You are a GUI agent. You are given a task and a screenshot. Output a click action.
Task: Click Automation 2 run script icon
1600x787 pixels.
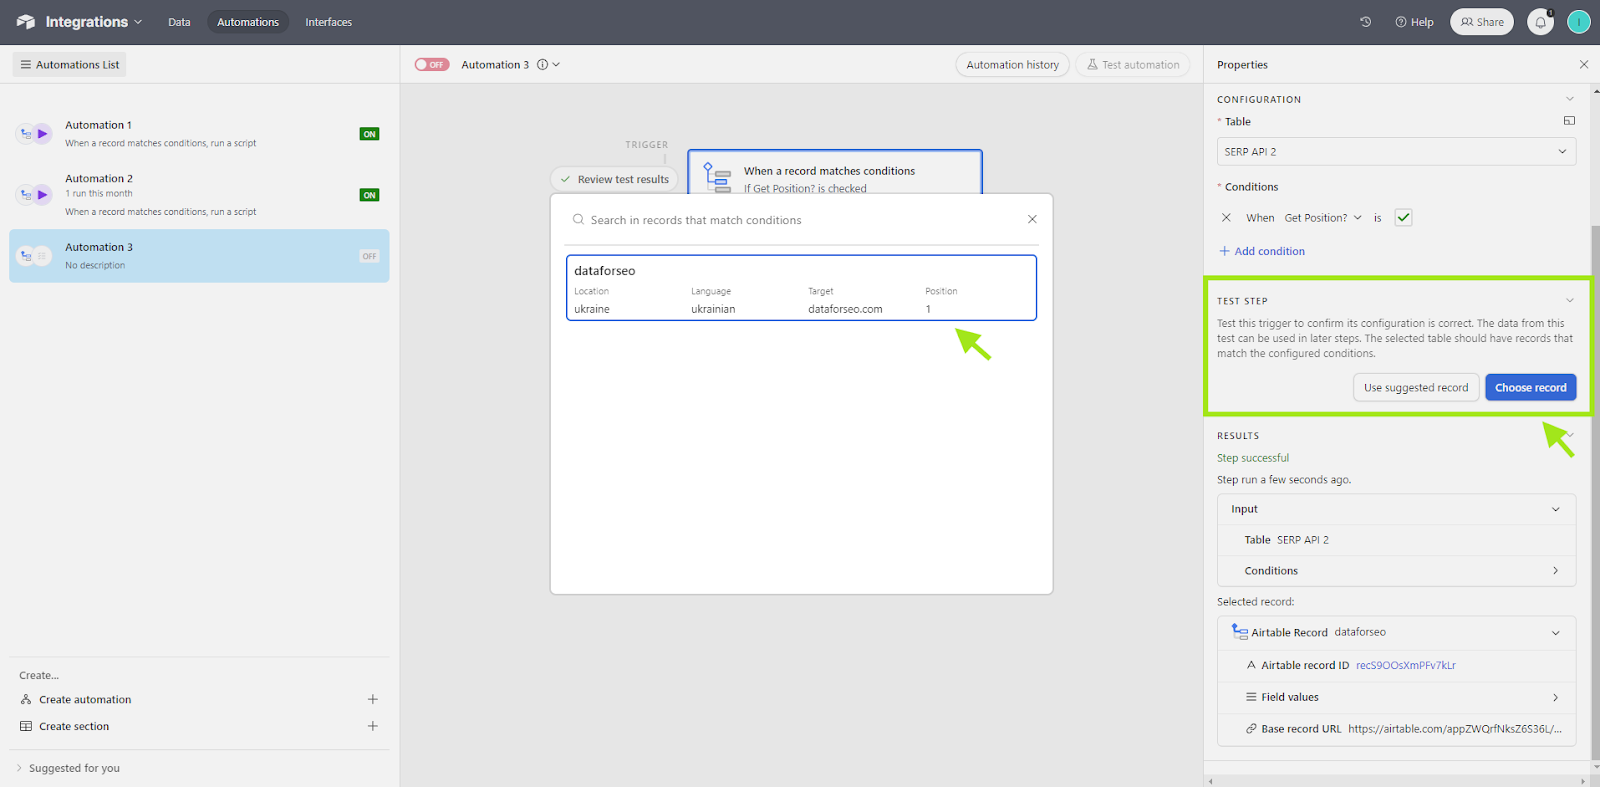(42, 194)
